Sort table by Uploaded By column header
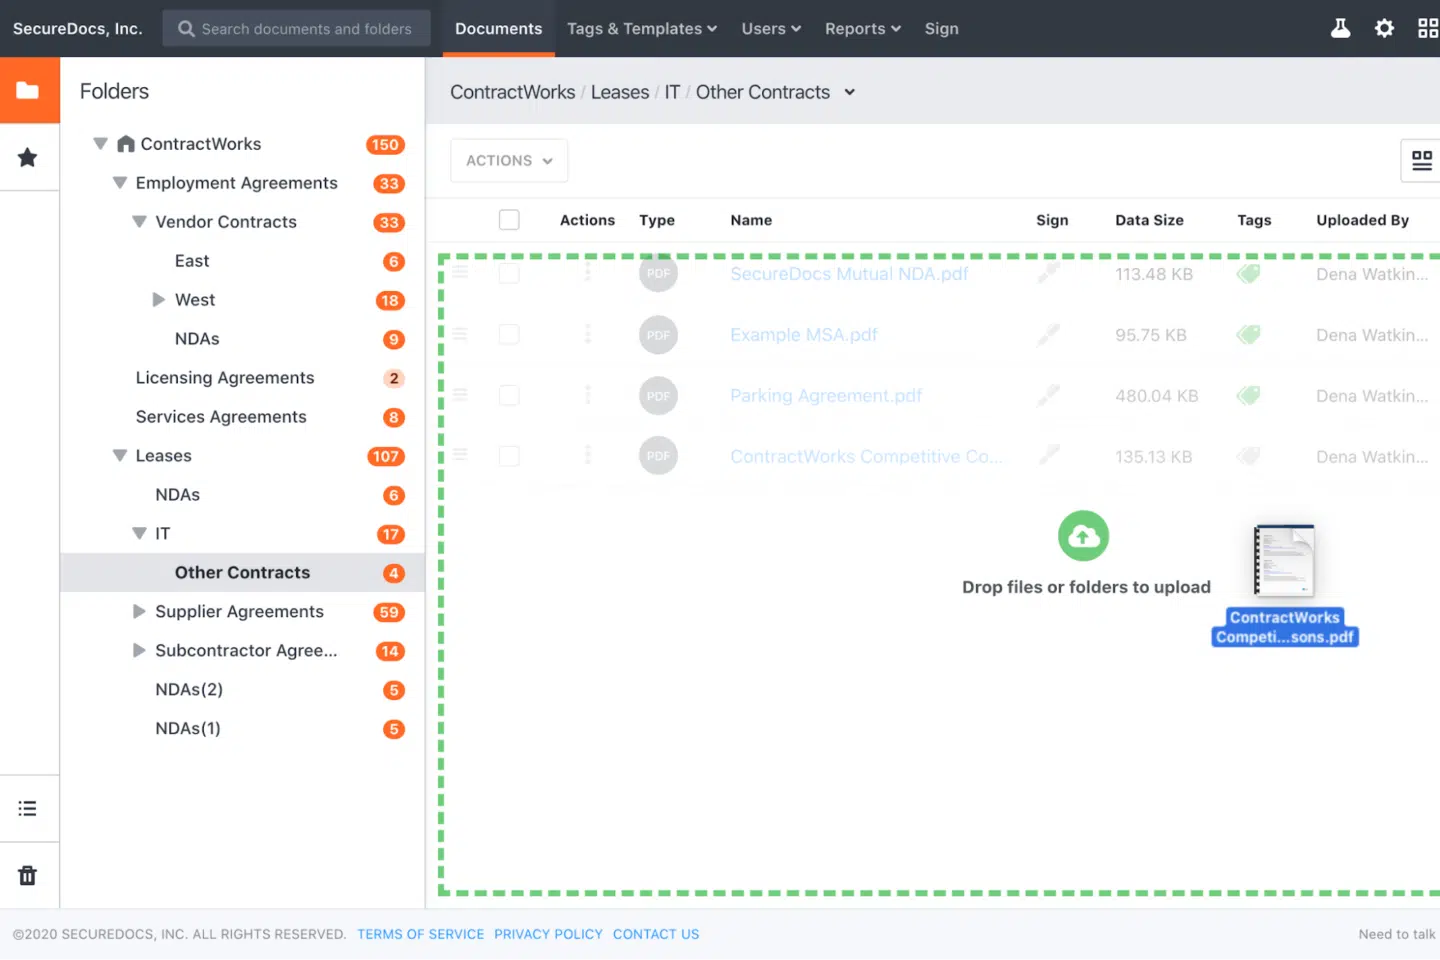 (1362, 220)
